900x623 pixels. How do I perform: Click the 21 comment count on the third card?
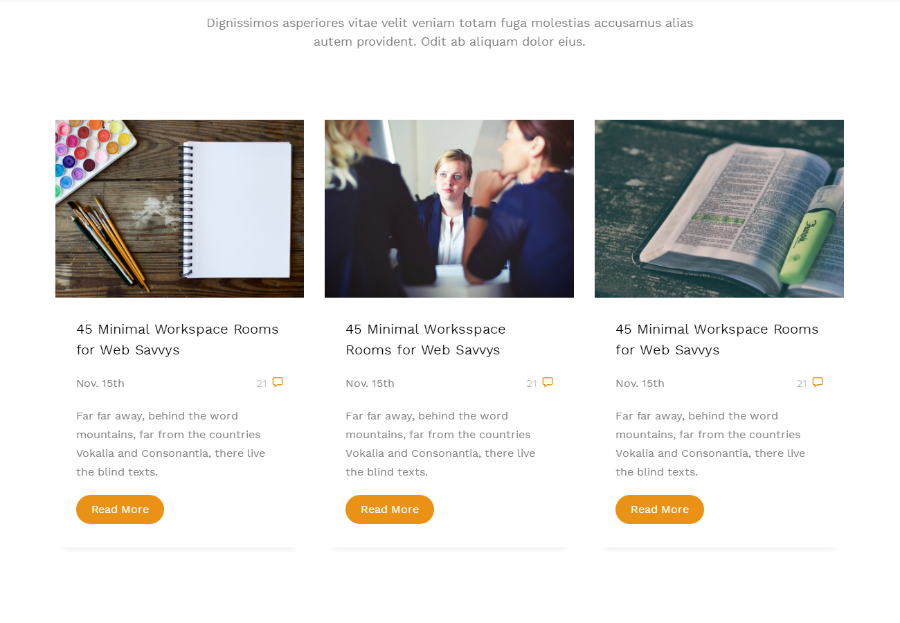tap(802, 384)
